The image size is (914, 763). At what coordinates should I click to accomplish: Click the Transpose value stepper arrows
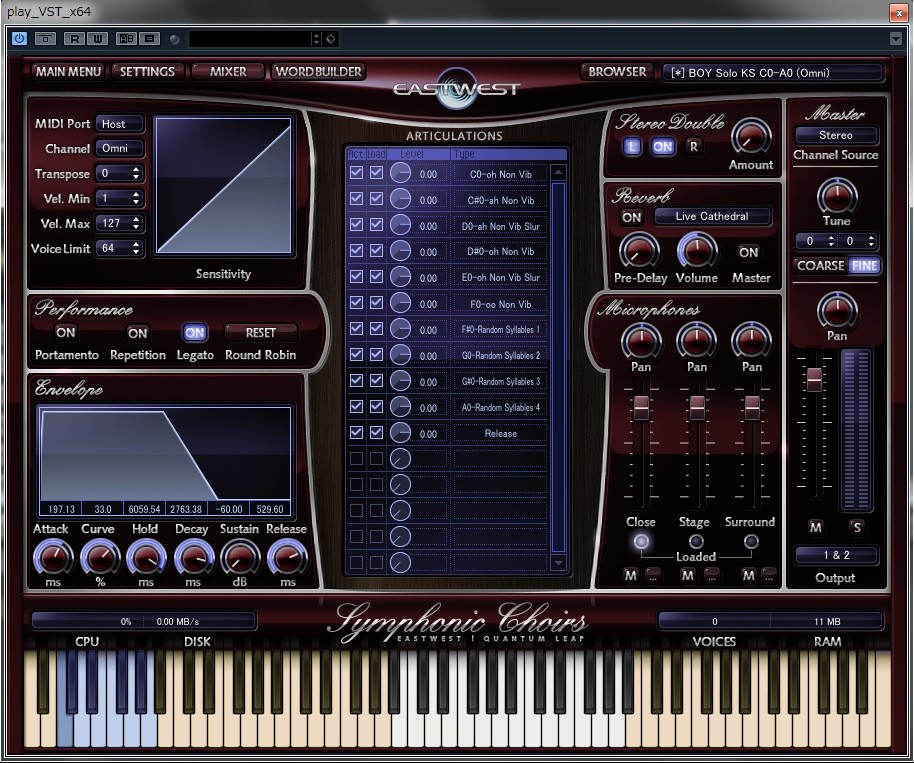(x=136, y=173)
